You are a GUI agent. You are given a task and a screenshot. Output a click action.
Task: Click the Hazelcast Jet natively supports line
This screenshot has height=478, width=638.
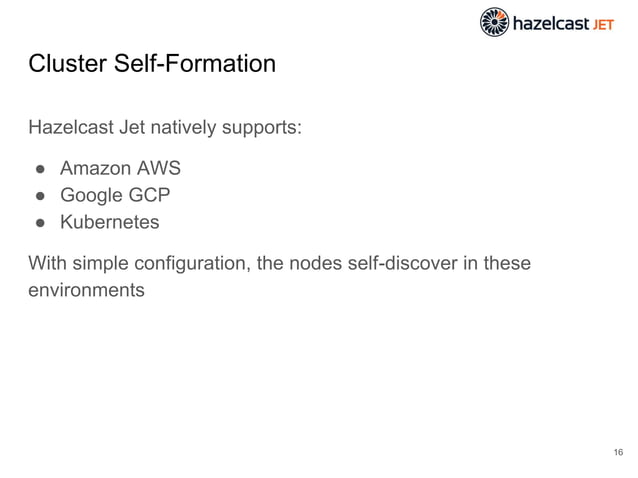(x=165, y=127)
